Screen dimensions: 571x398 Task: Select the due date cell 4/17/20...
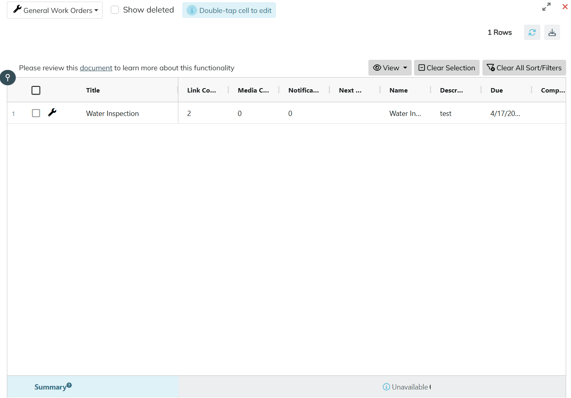coord(505,114)
